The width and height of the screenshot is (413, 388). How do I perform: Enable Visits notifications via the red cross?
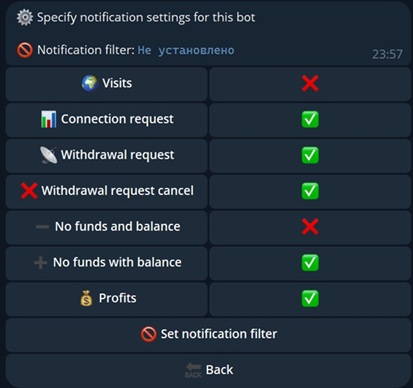pos(310,84)
